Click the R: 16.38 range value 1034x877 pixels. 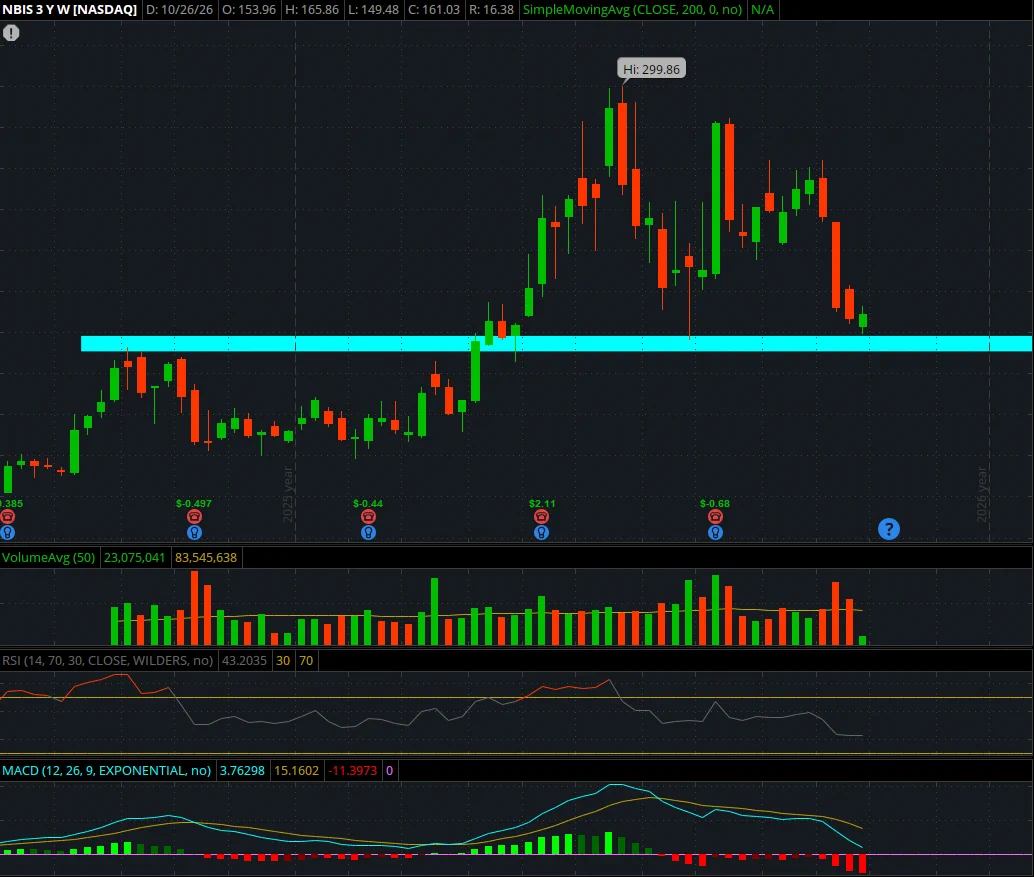(491, 10)
